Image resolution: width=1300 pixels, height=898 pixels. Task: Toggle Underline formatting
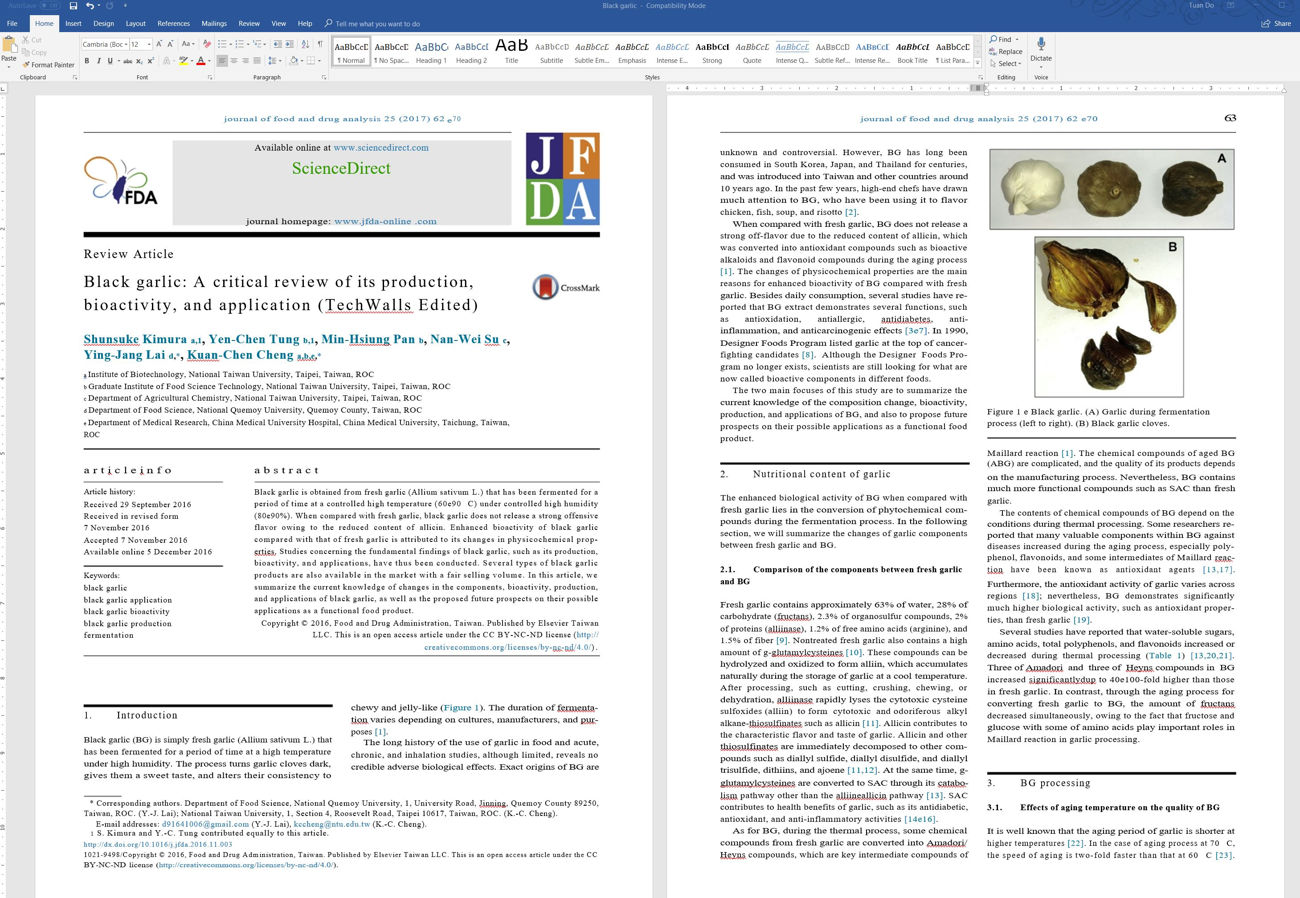[x=110, y=61]
